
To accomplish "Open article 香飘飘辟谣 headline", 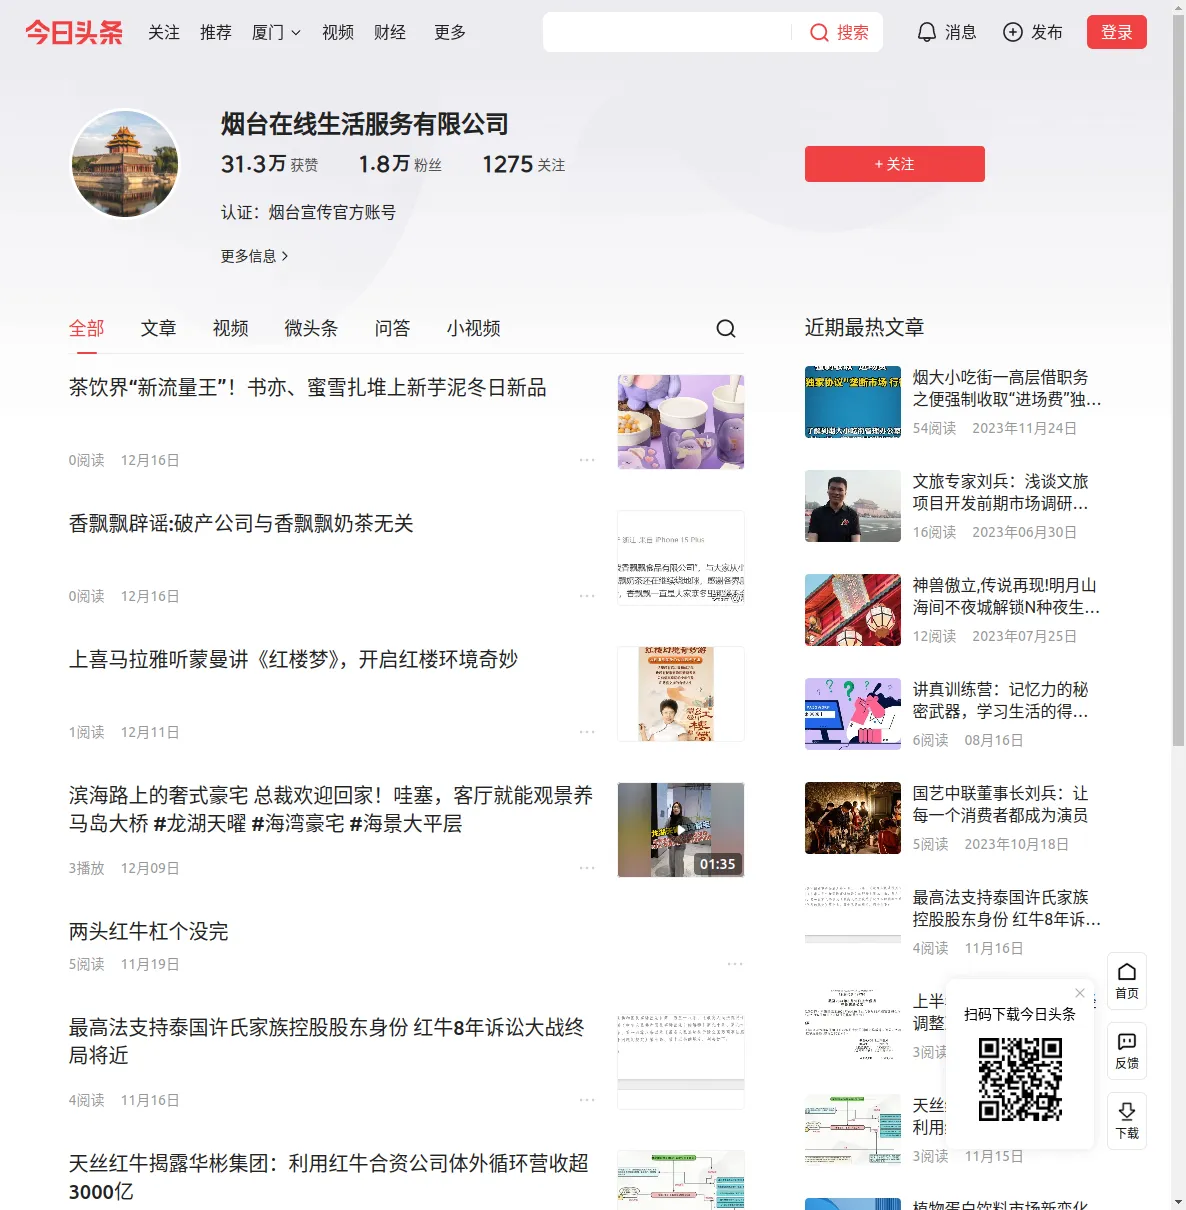I will [241, 524].
